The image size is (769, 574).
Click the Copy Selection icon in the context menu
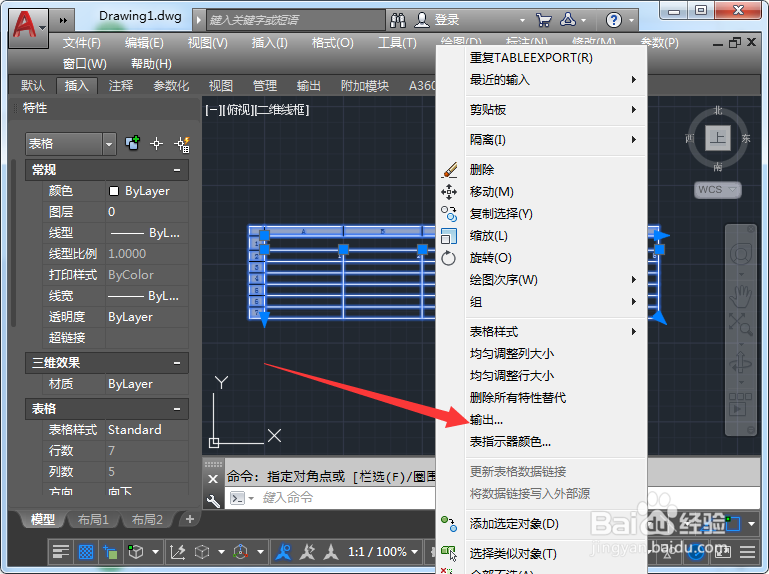(449, 214)
